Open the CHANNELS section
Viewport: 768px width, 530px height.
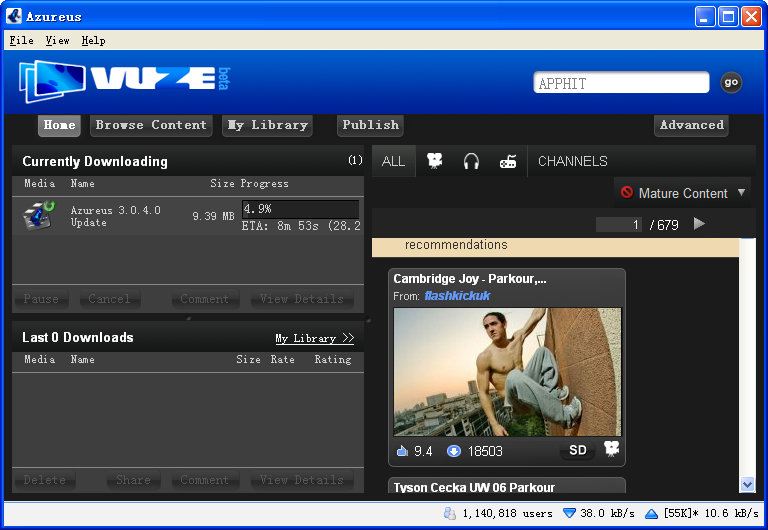(x=573, y=161)
